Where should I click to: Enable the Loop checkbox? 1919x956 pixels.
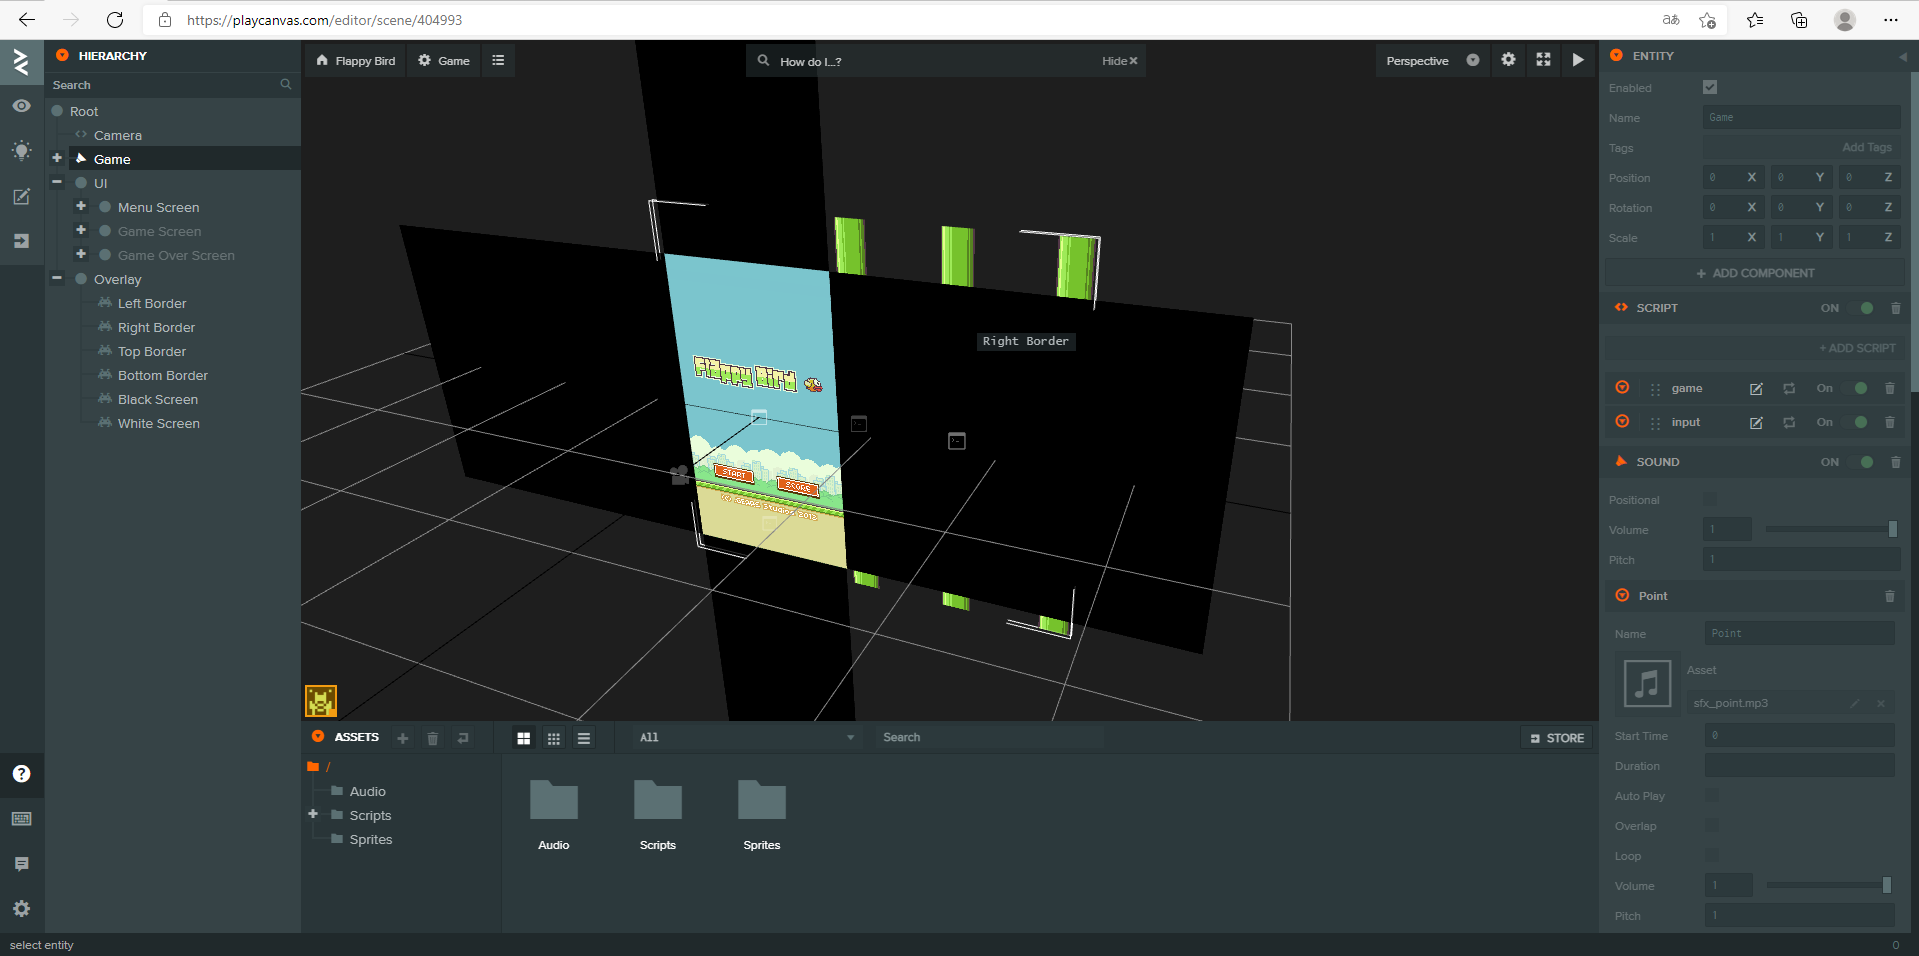(1712, 856)
